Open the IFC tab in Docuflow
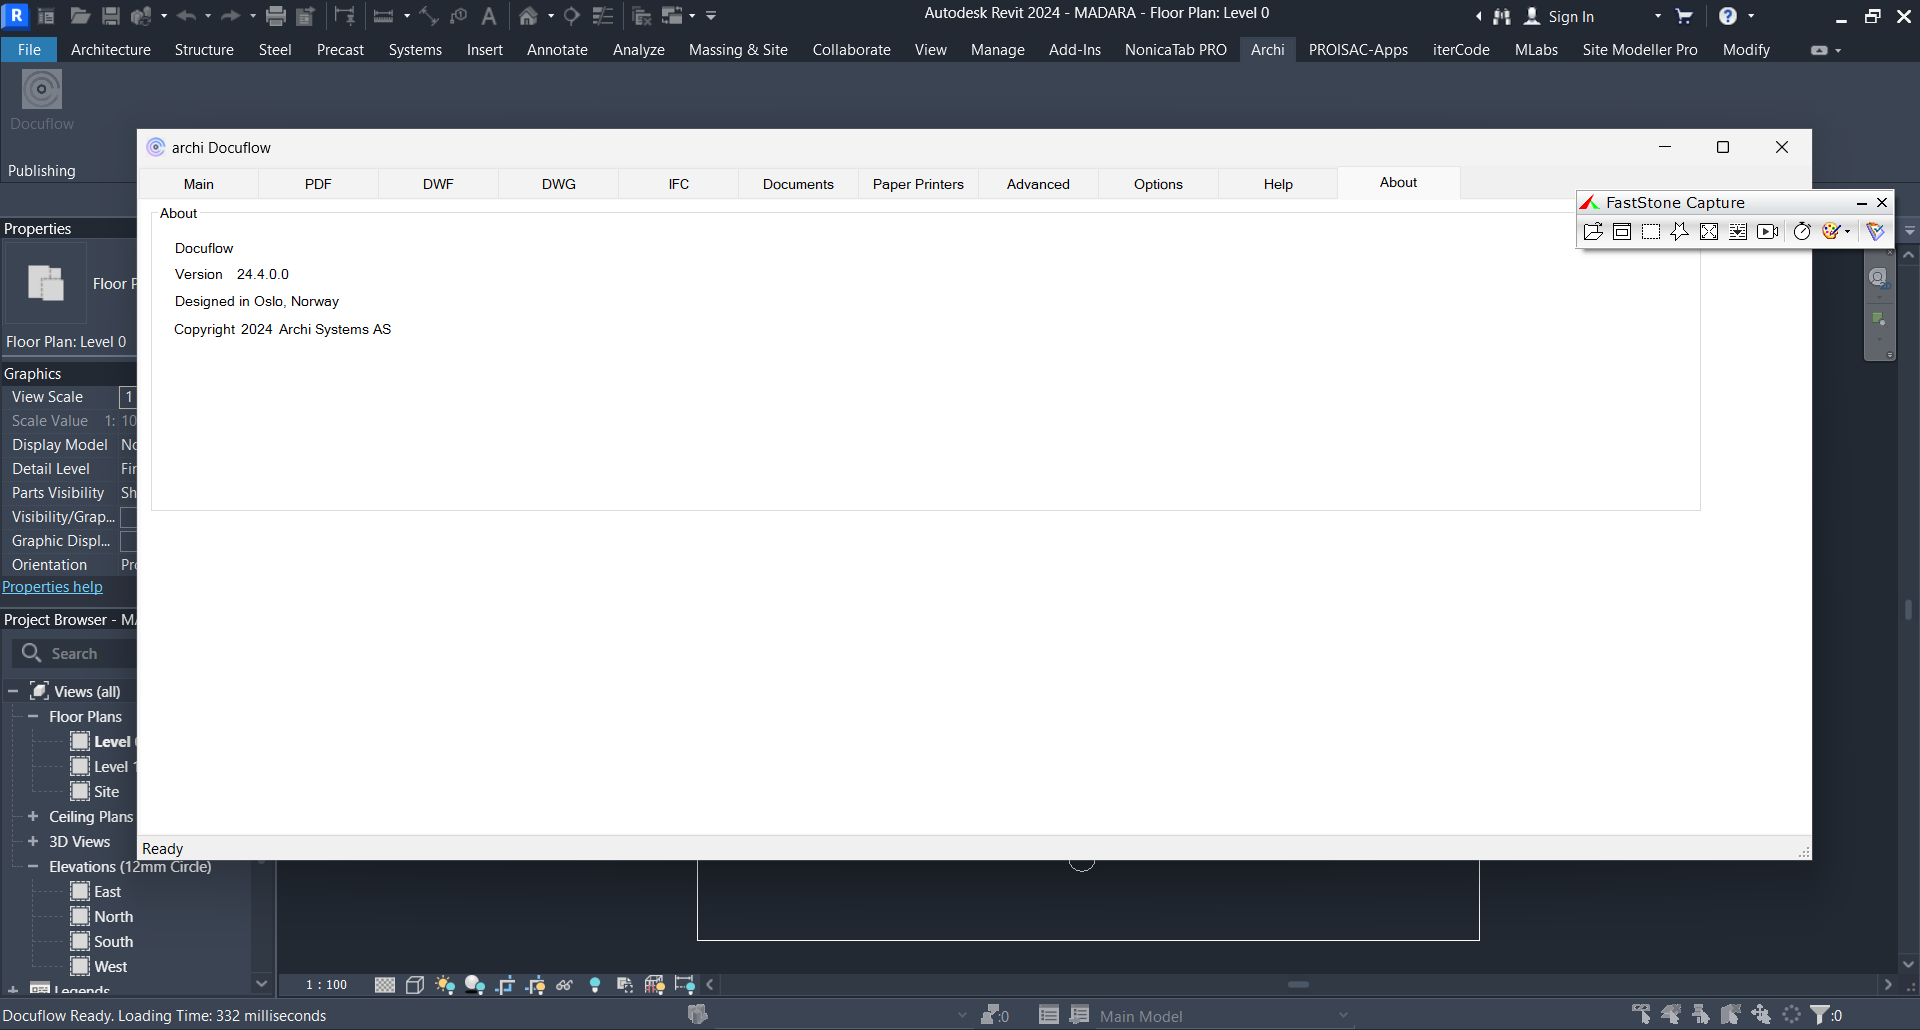This screenshot has width=1920, height=1030. click(x=679, y=184)
